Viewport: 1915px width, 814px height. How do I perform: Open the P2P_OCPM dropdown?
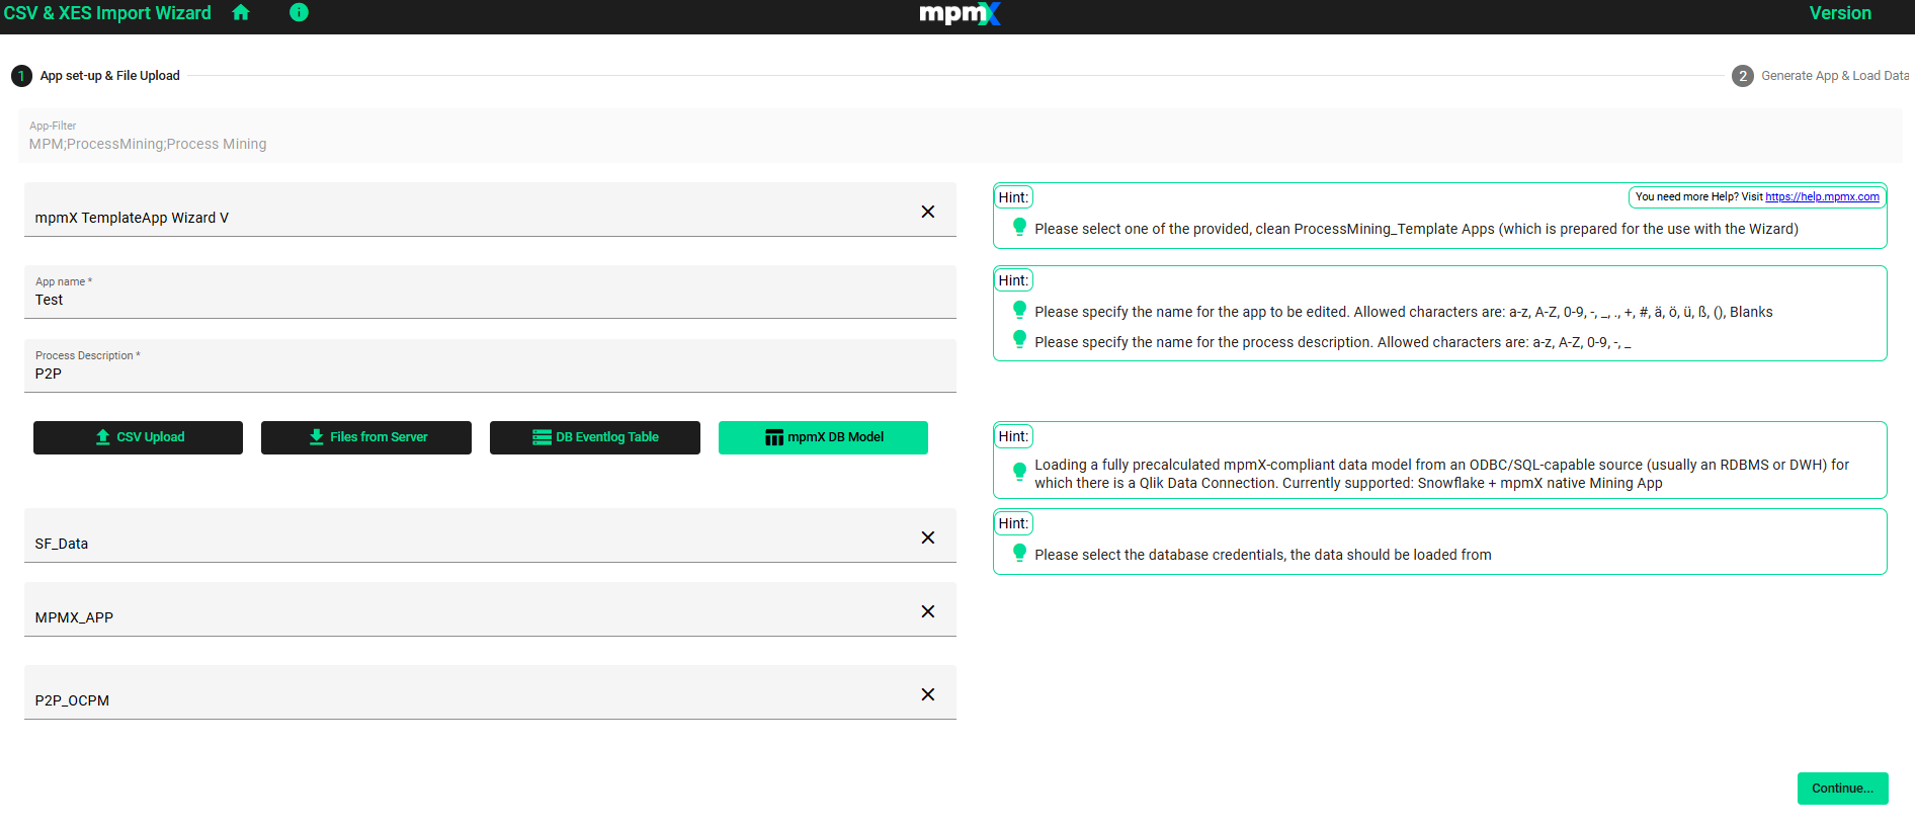click(x=490, y=693)
